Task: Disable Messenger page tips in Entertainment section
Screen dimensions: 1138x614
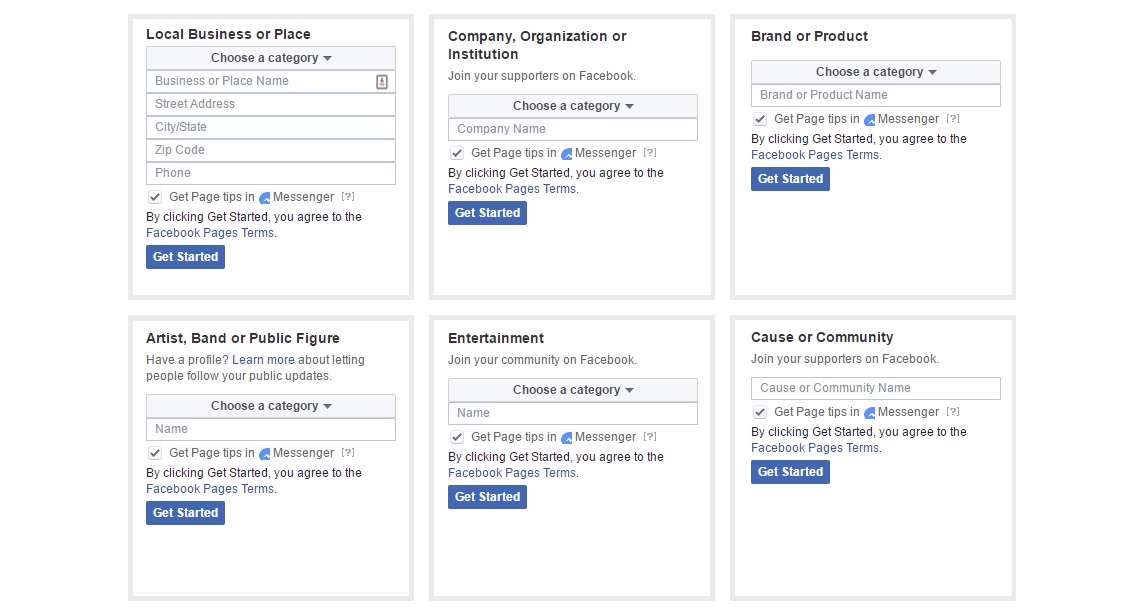Action: (457, 437)
